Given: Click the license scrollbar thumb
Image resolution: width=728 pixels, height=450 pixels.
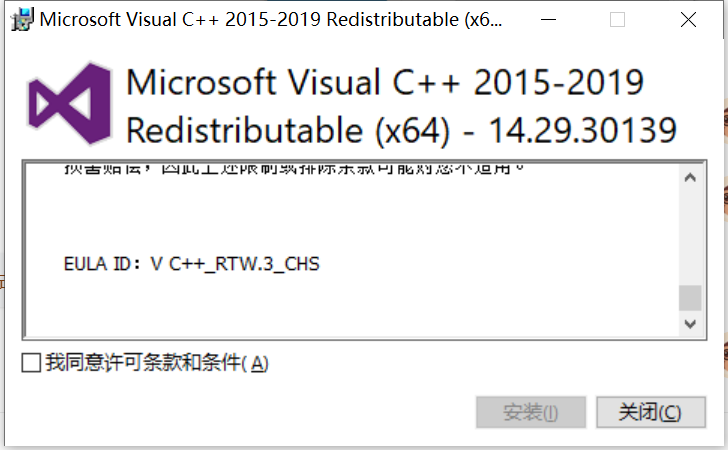Looking at the screenshot, I should click(x=690, y=298).
